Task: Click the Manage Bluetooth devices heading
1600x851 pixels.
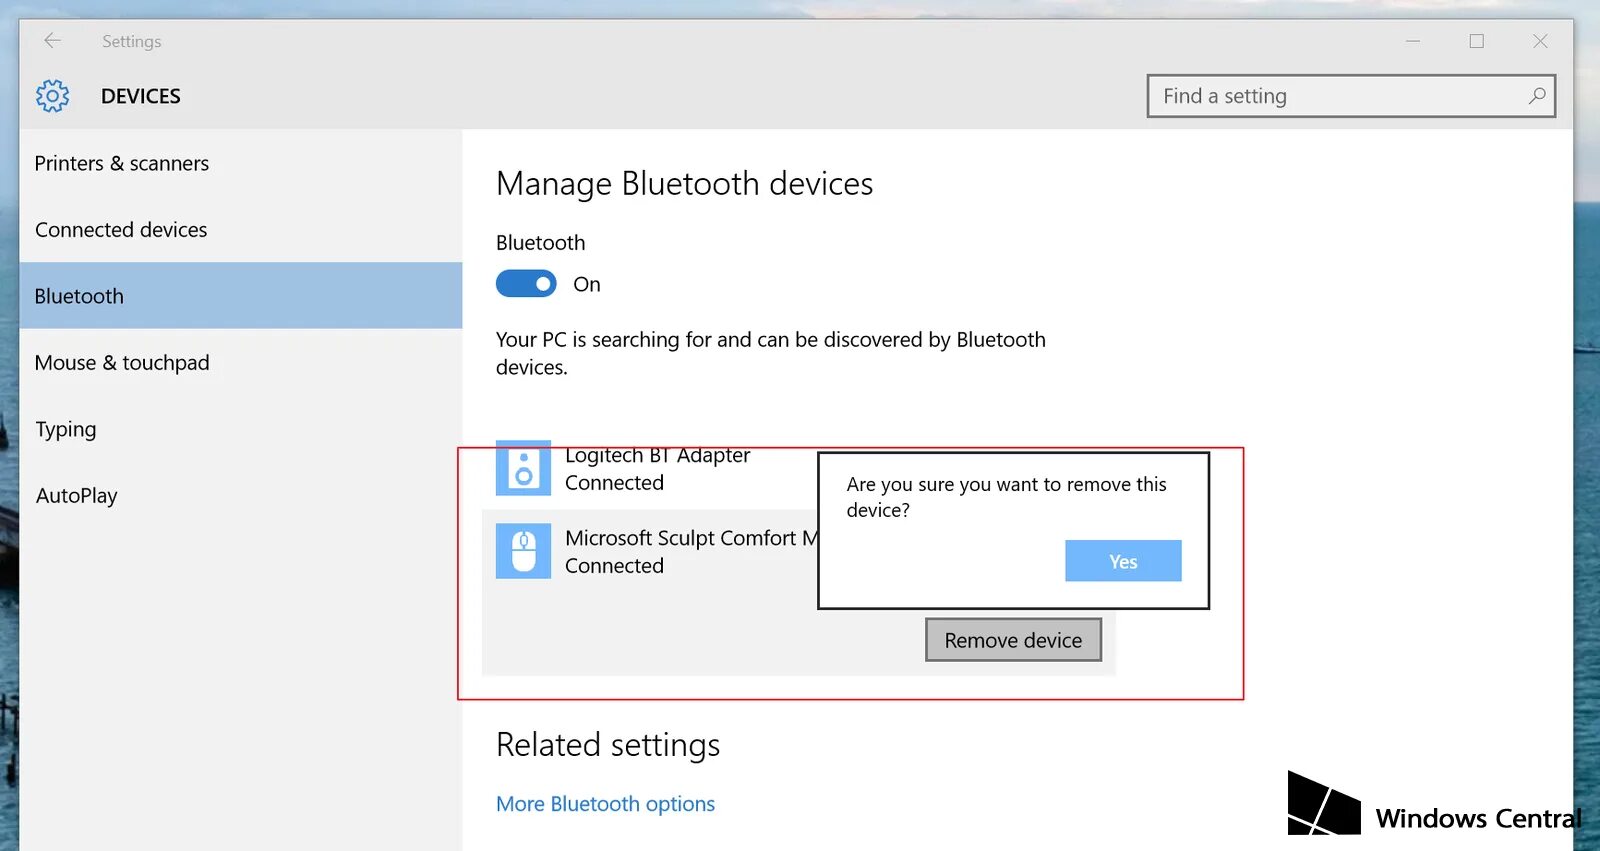Action: point(684,184)
